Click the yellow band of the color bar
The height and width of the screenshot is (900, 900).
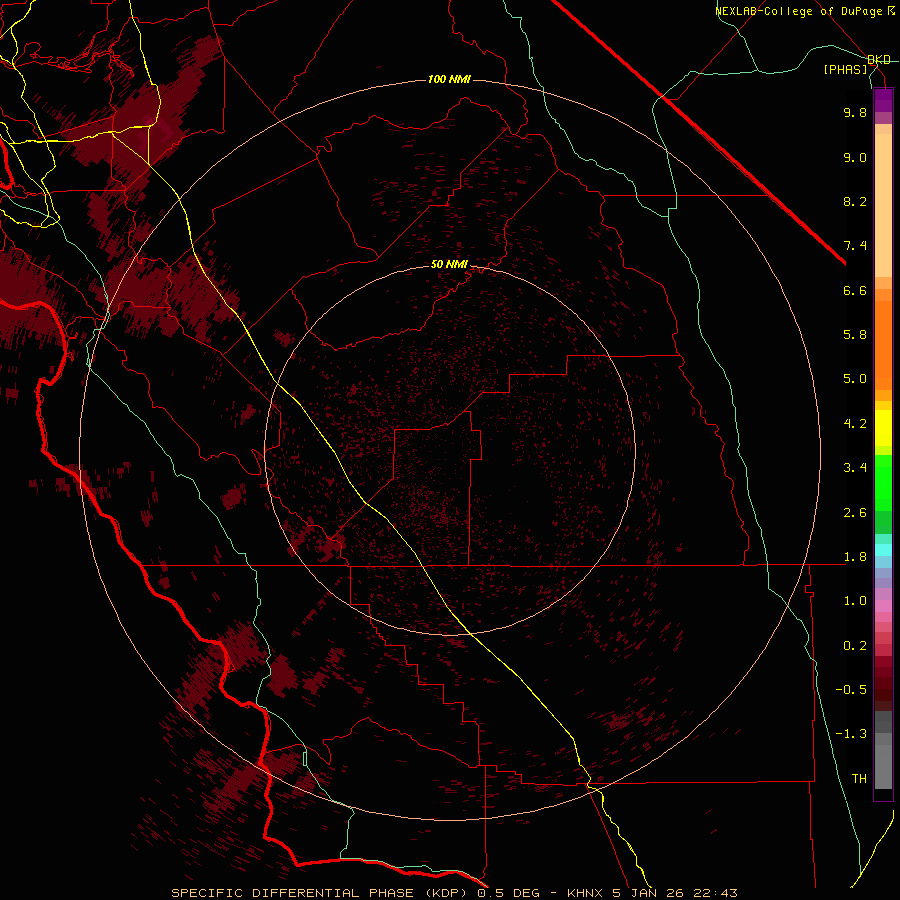[883, 428]
